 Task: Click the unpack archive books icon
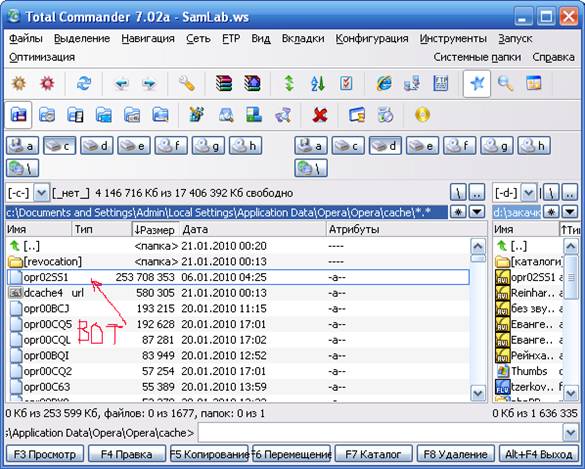coord(252,83)
